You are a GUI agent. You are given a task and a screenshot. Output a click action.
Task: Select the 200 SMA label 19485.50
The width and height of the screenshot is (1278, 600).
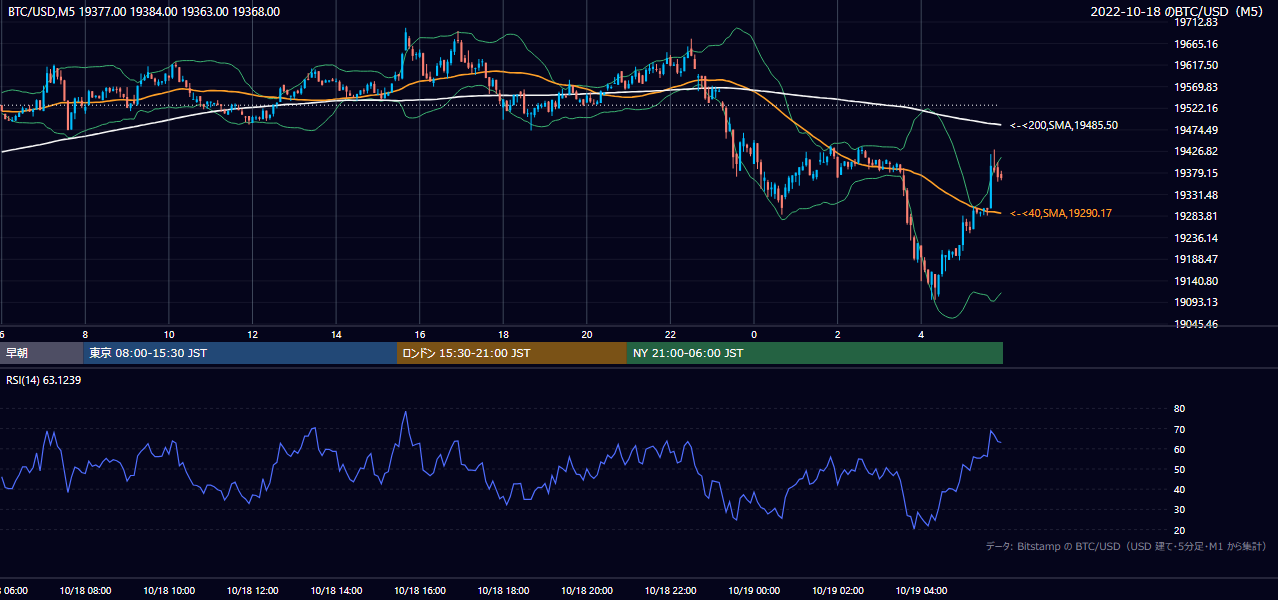click(x=1064, y=125)
